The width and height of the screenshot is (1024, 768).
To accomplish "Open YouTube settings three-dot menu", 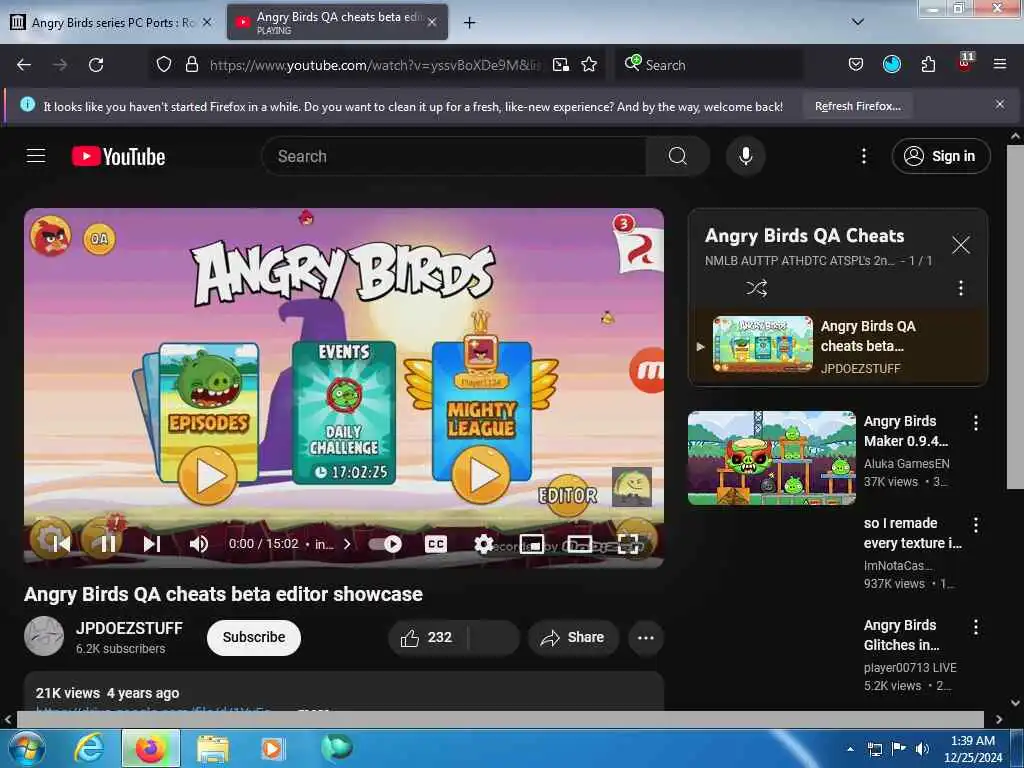I will coord(863,156).
